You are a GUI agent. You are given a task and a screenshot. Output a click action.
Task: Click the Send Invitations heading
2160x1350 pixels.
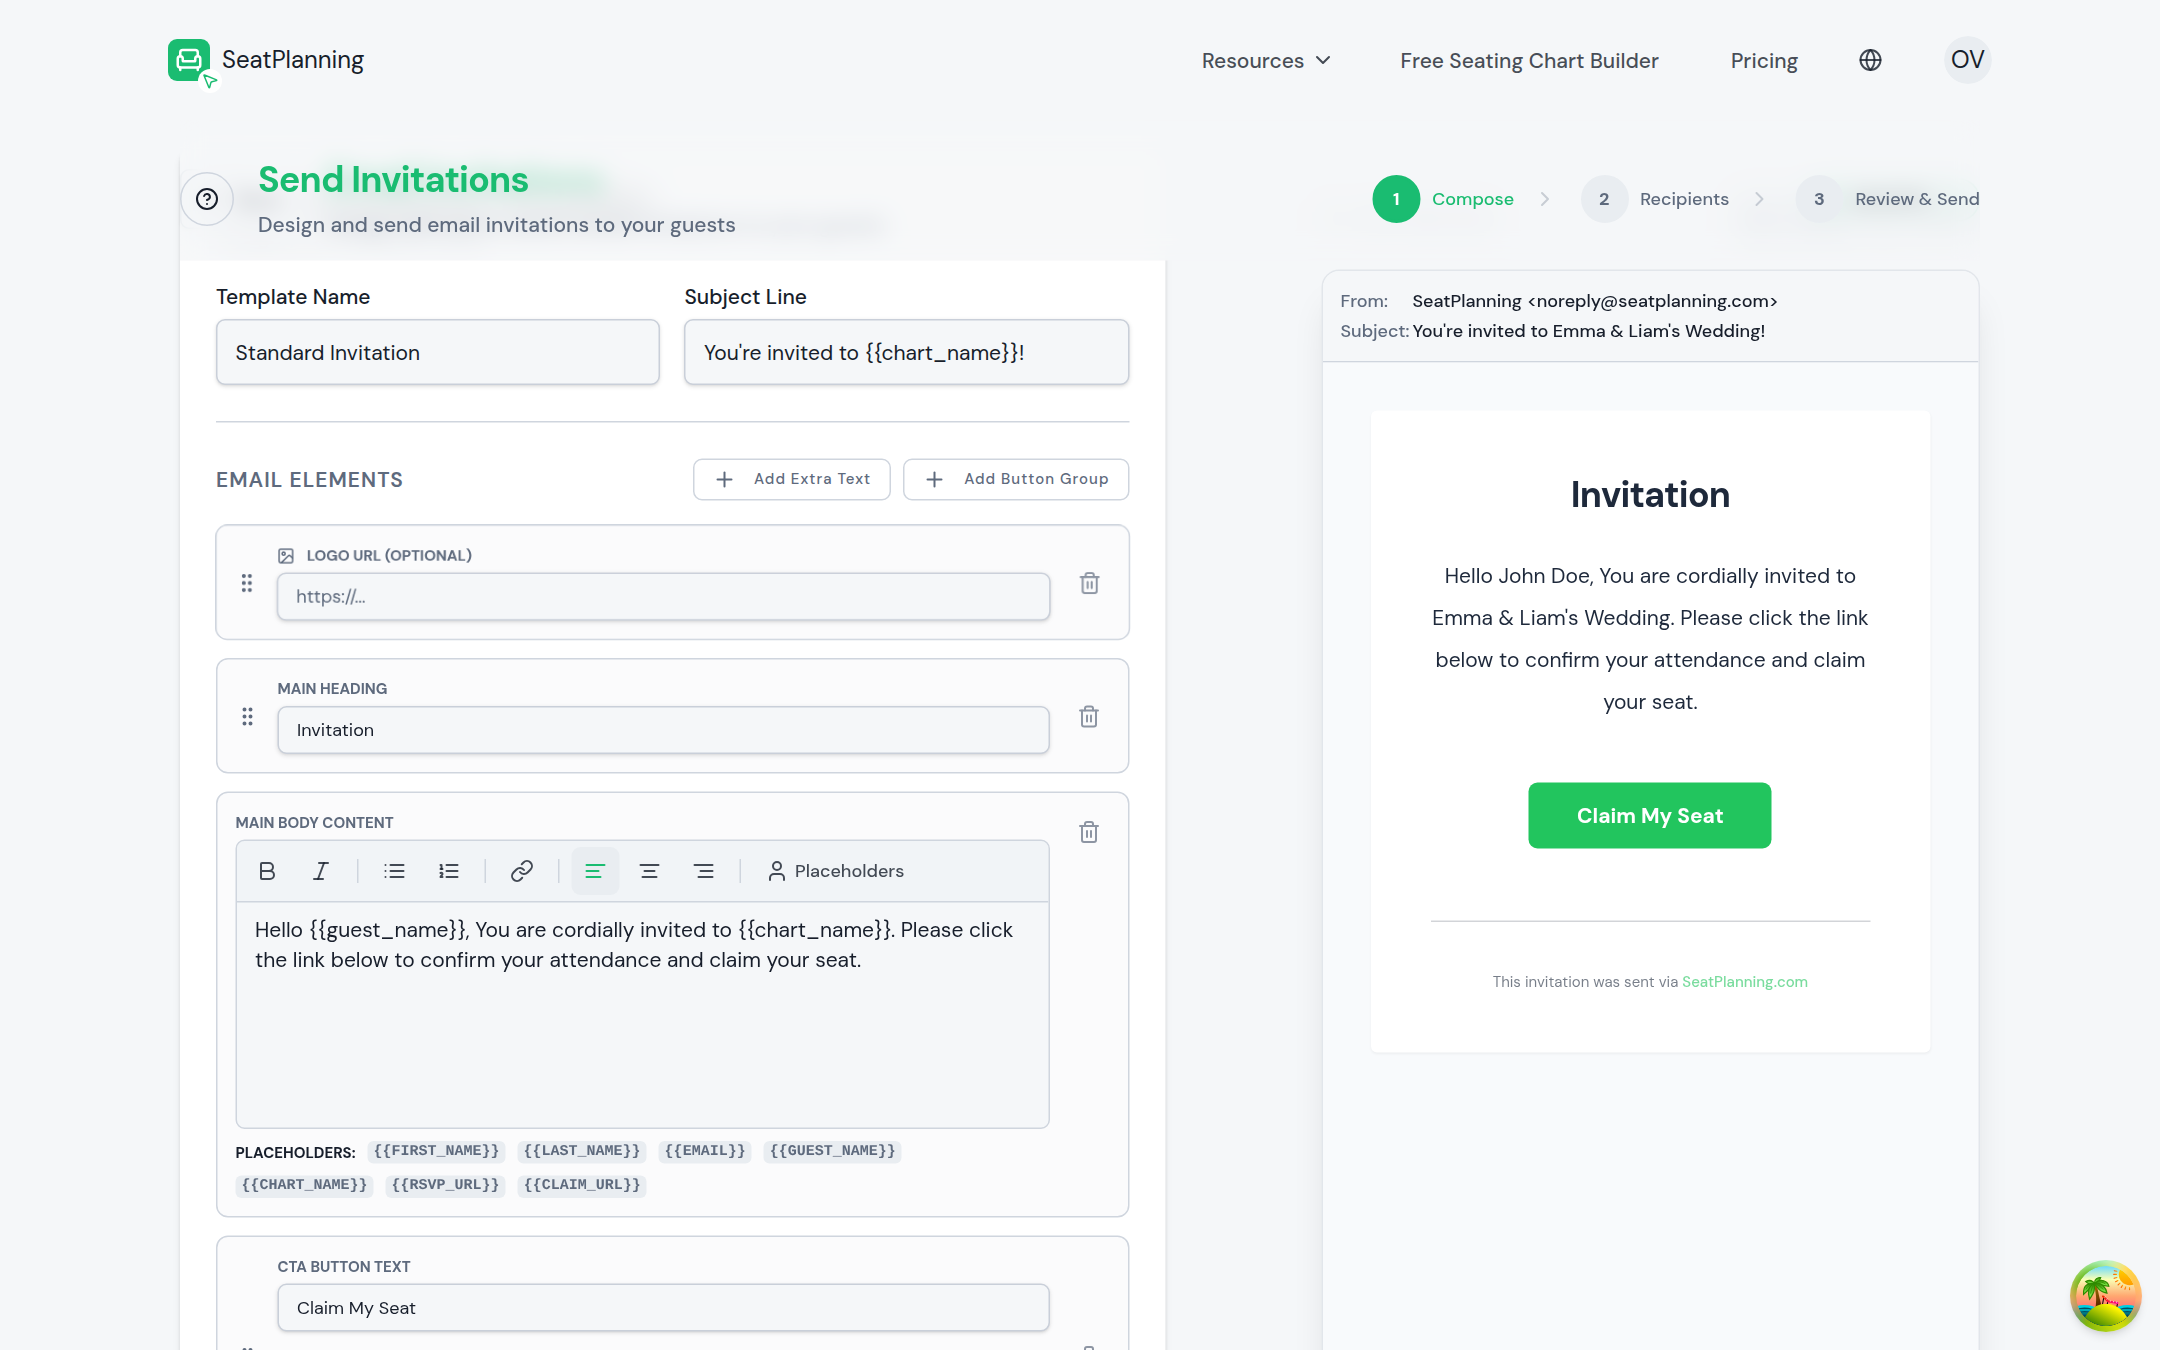pyautogui.click(x=393, y=180)
